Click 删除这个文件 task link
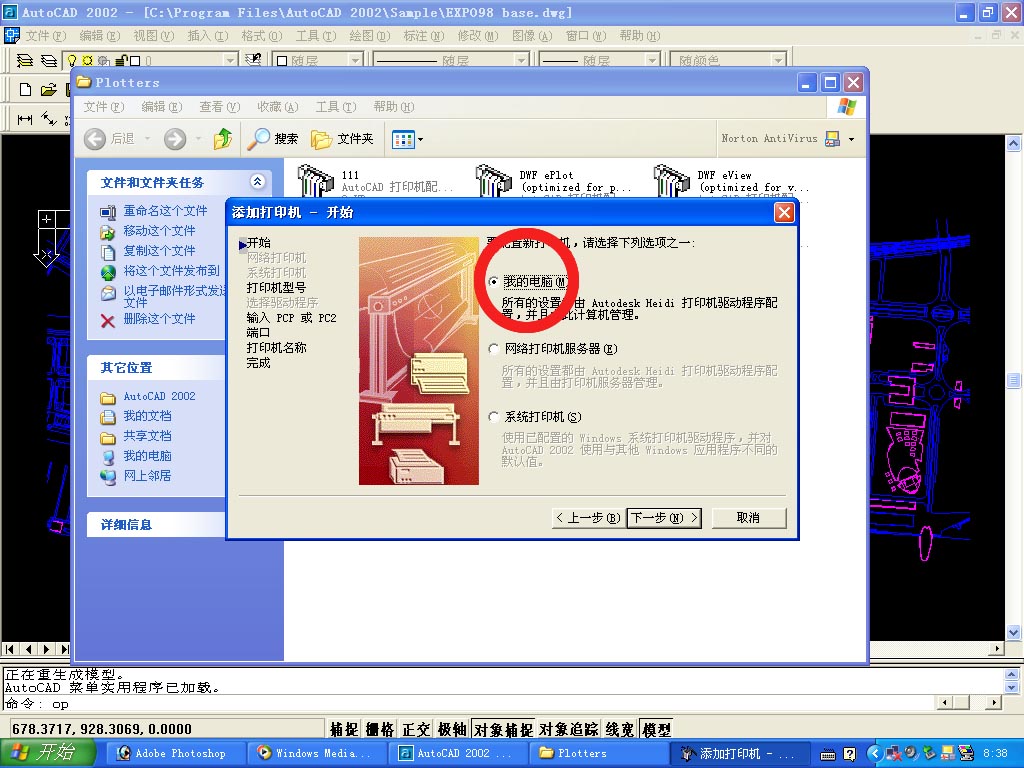This screenshot has width=1024, height=768. click(159, 319)
